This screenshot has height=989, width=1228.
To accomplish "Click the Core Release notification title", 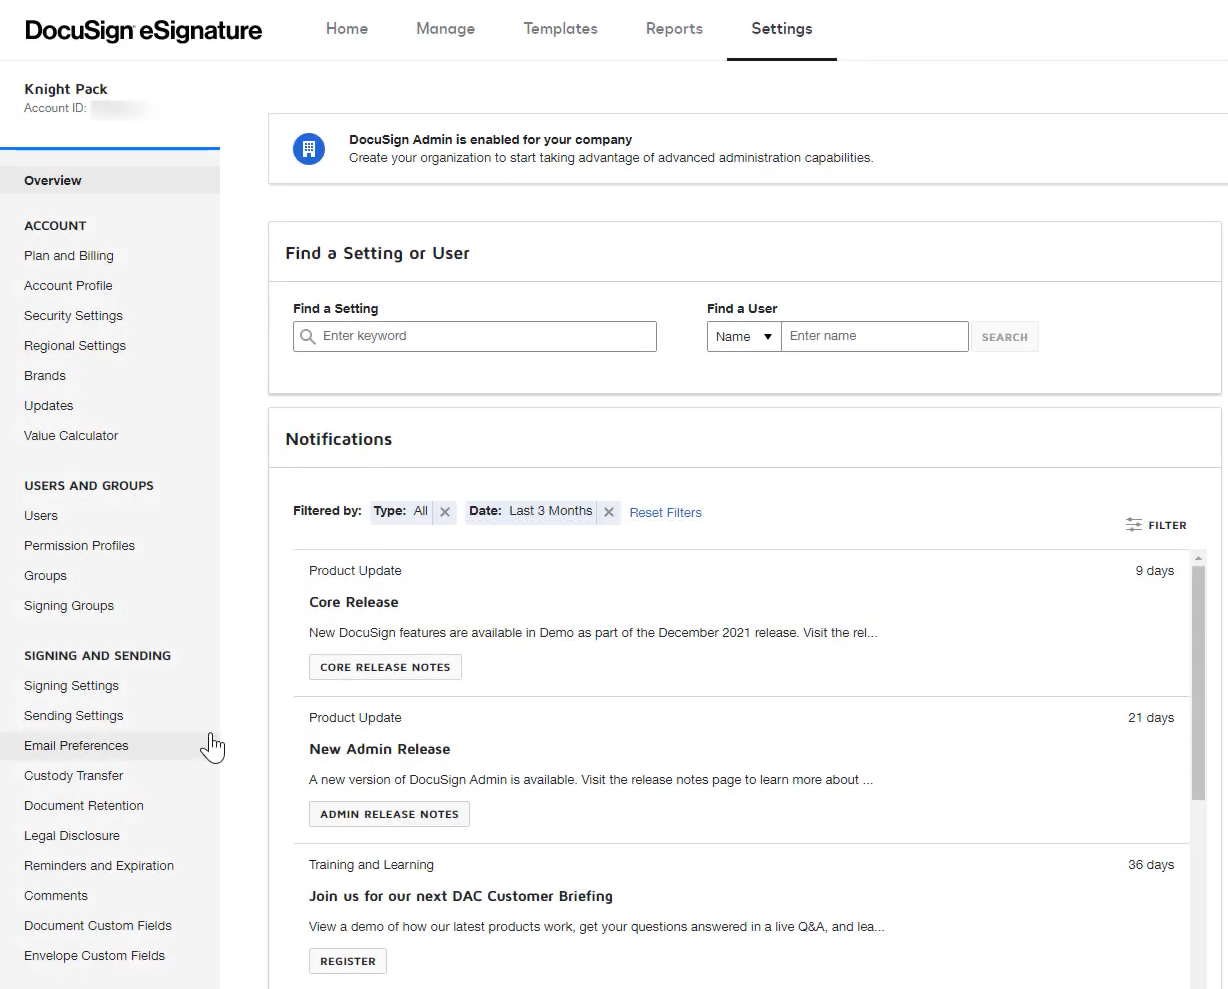I will (x=354, y=602).
